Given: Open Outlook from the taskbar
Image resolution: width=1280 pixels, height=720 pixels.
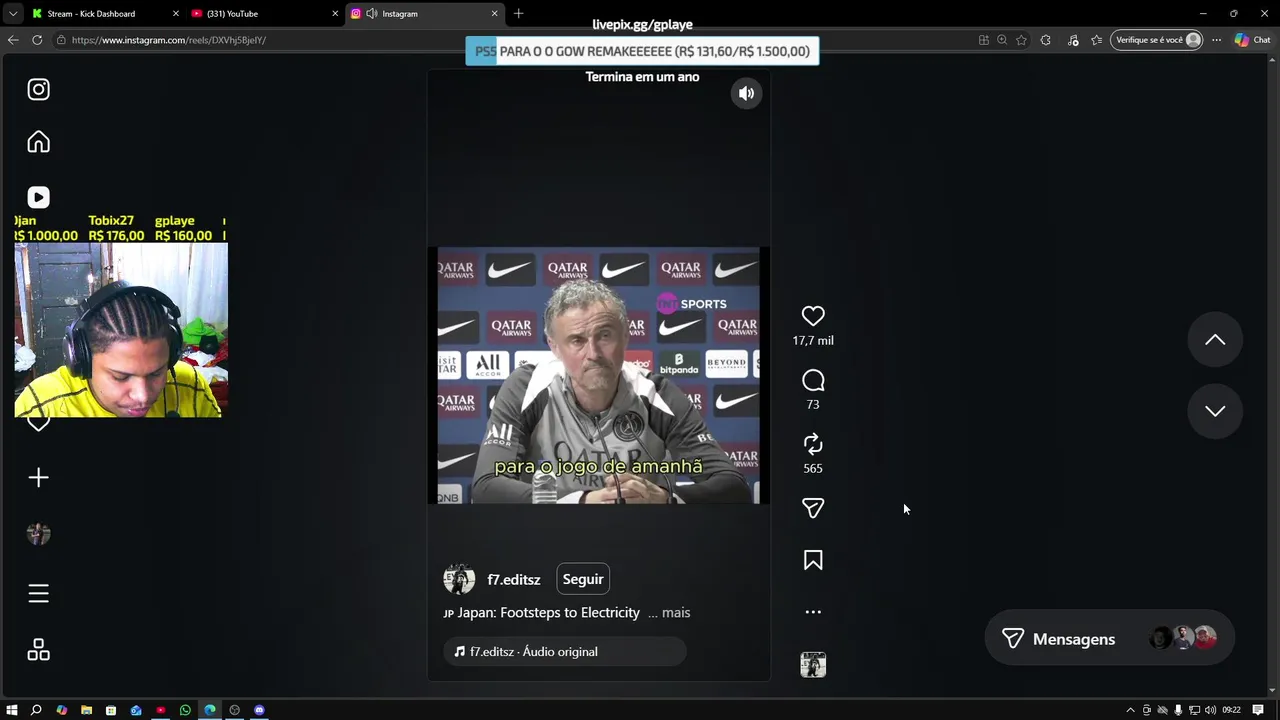Looking at the screenshot, I should point(136,710).
